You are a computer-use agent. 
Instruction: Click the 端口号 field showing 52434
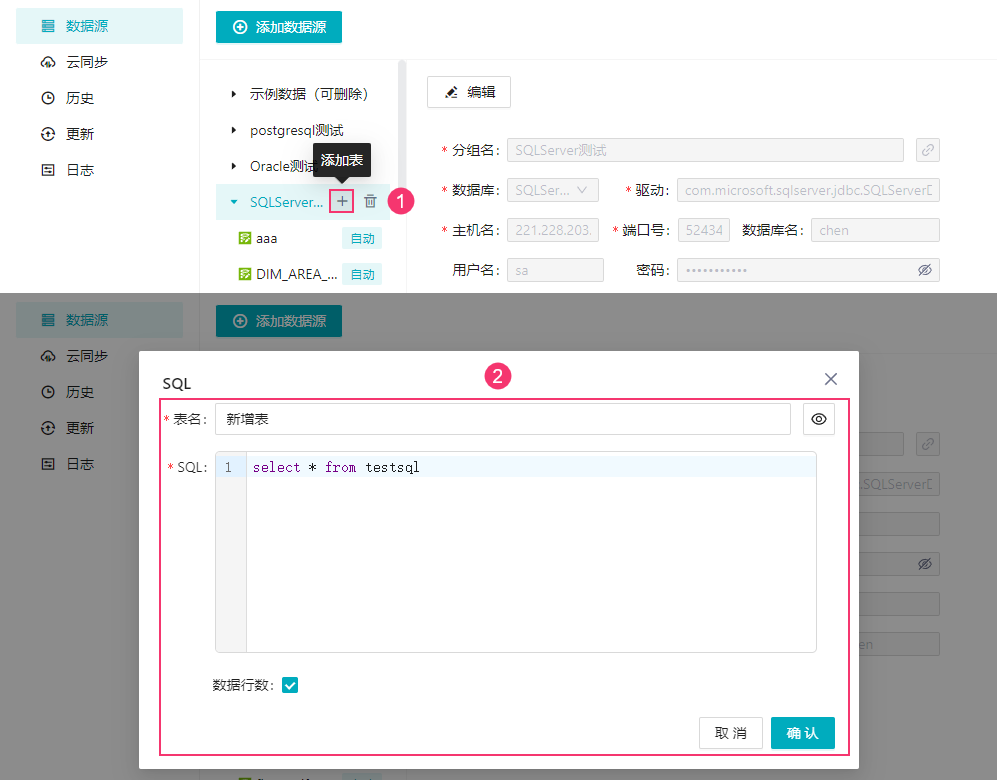pos(704,230)
